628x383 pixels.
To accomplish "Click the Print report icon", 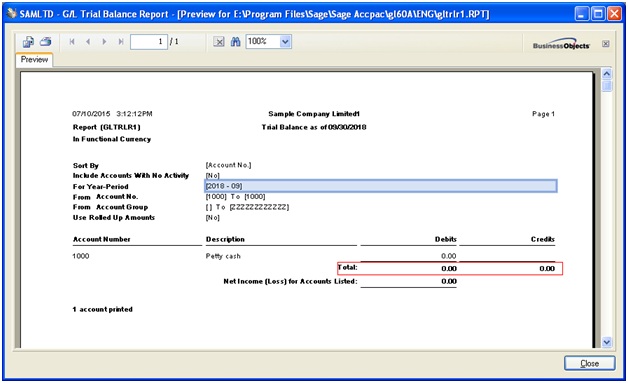I will tap(46, 41).
